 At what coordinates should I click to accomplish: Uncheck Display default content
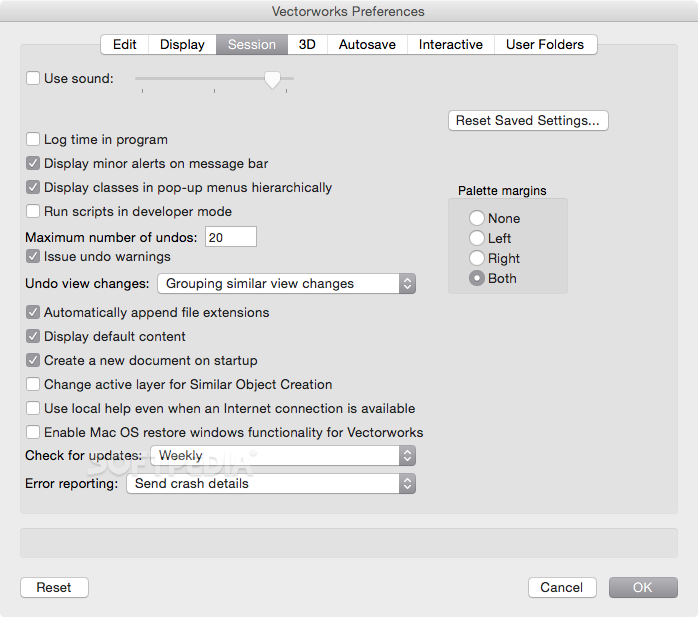coord(33,336)
